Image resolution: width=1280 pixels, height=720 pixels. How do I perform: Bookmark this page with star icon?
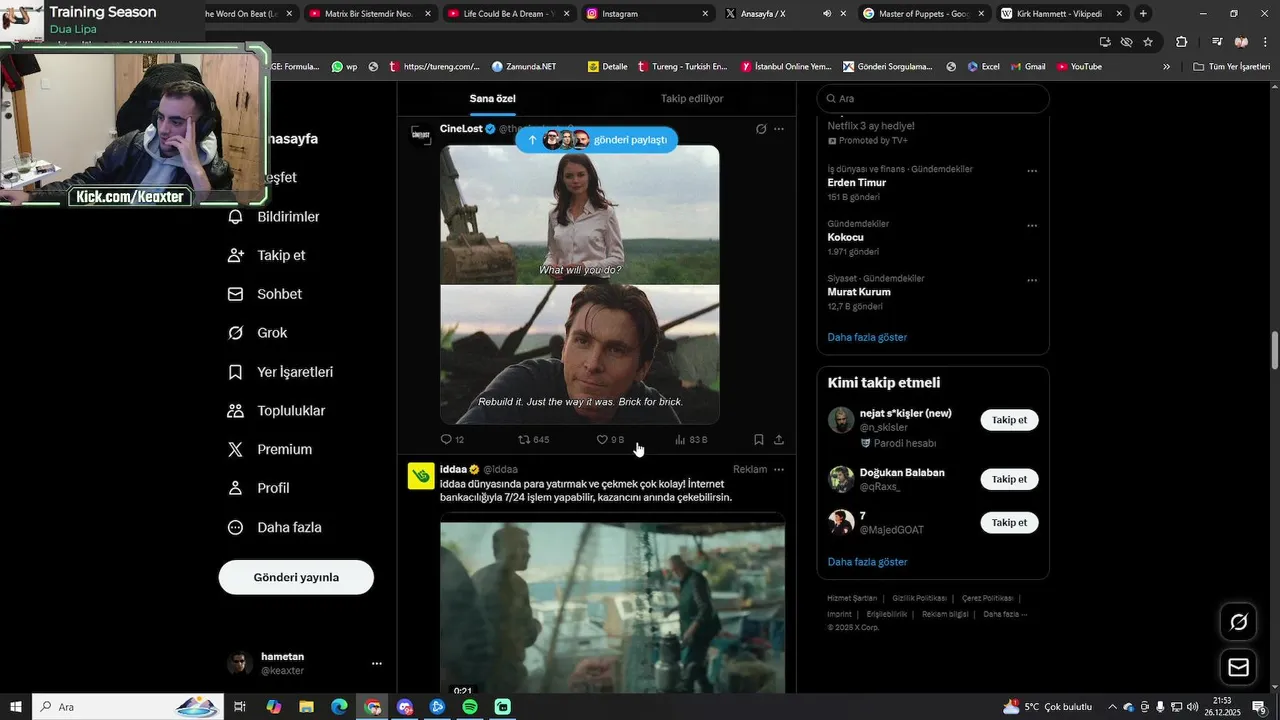1148,42
